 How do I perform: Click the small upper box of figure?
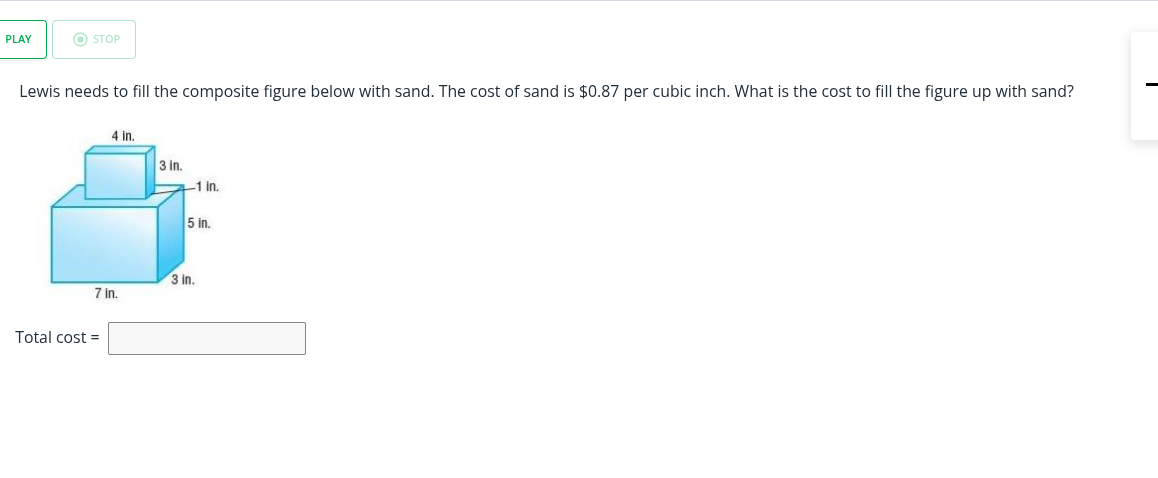pyautogui.click(x=115, y=176)
